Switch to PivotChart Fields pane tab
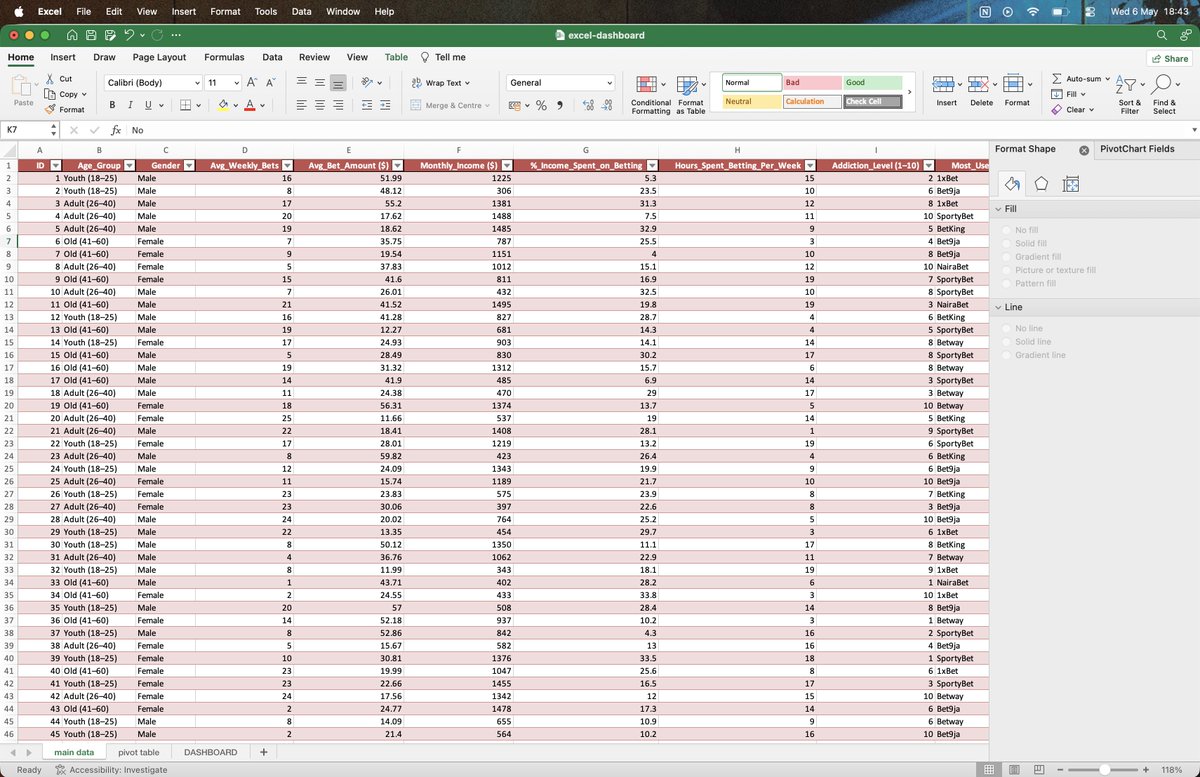Viewport: 1200px width, 777px height. [1137, 149]
